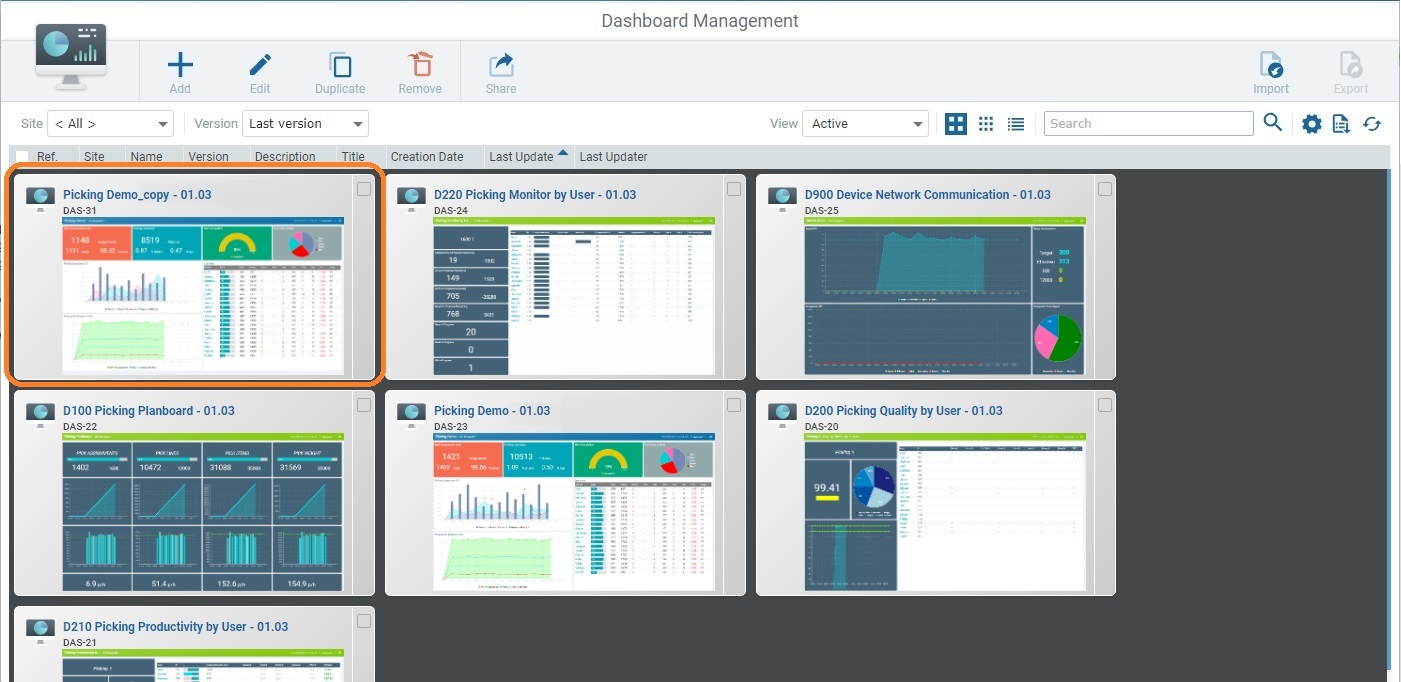Refresh the dashboard list
The width and height of the screenshot is (1401, 682).
point(1372,123)
